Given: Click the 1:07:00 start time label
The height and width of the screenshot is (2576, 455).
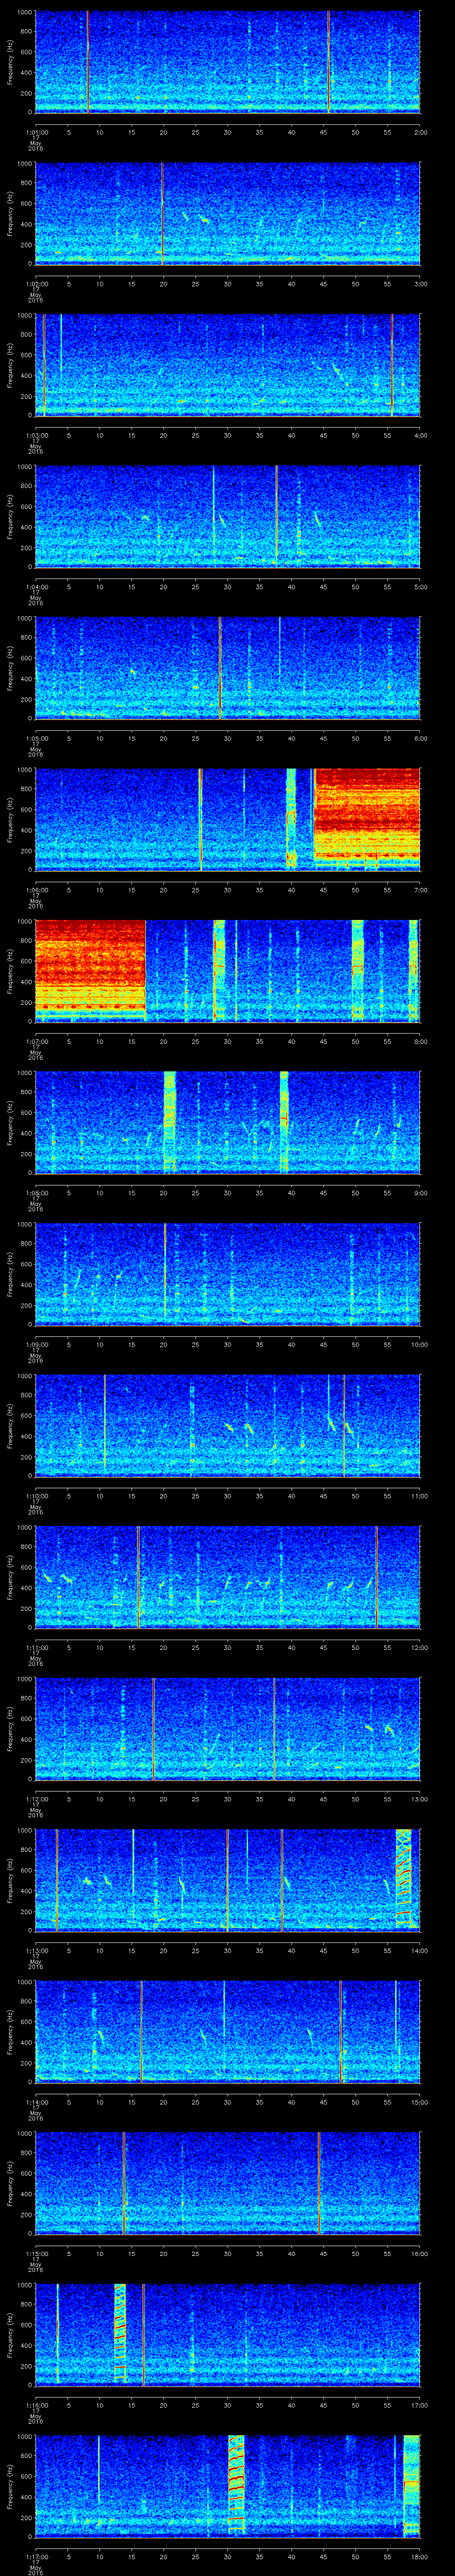Looking at the screenshot, I should click(36, 1041).
